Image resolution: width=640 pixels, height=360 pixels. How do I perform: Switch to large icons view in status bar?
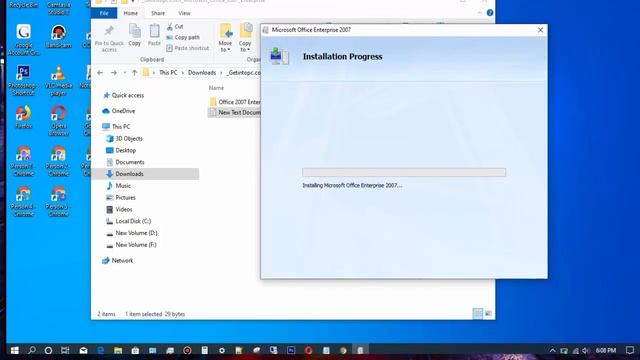tap(488, 313)
